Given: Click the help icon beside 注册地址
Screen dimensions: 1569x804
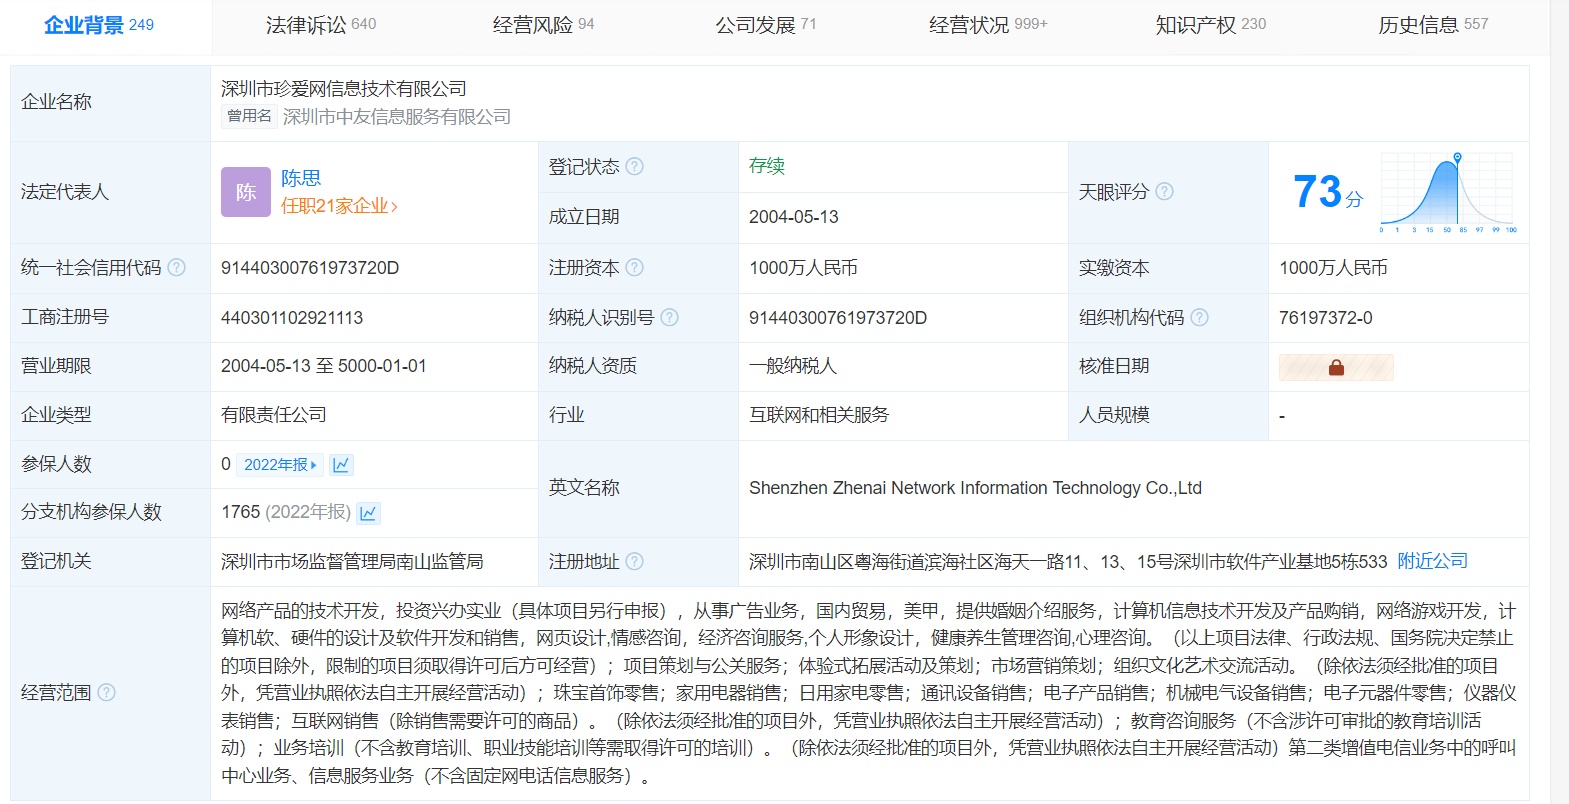Looking at the screenshot, I should click(634, 561).
